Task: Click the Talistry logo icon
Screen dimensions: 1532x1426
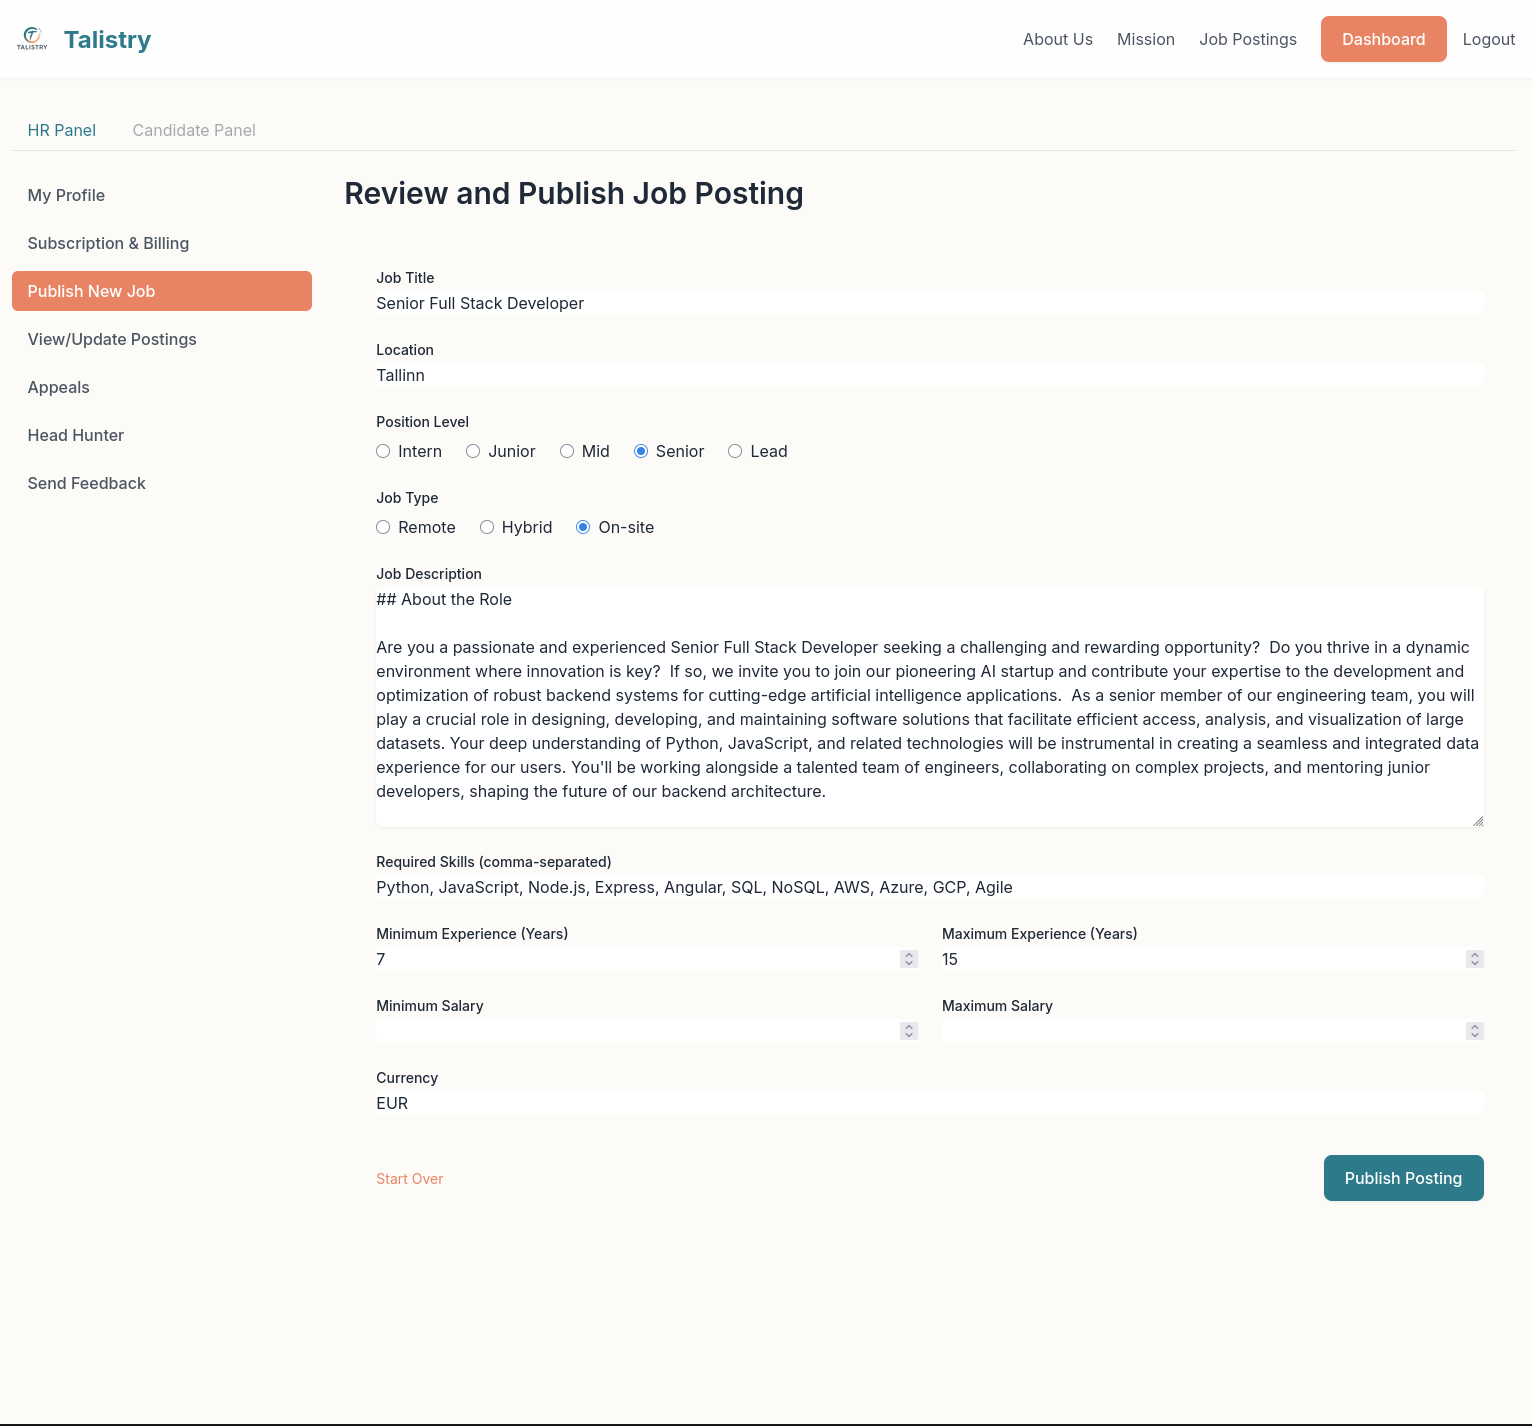Action: (x=32, y=39)
